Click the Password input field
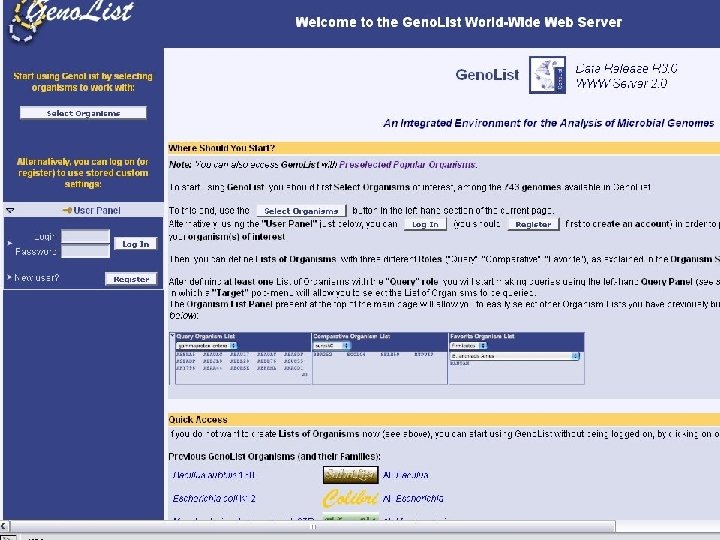 point(85,251)
